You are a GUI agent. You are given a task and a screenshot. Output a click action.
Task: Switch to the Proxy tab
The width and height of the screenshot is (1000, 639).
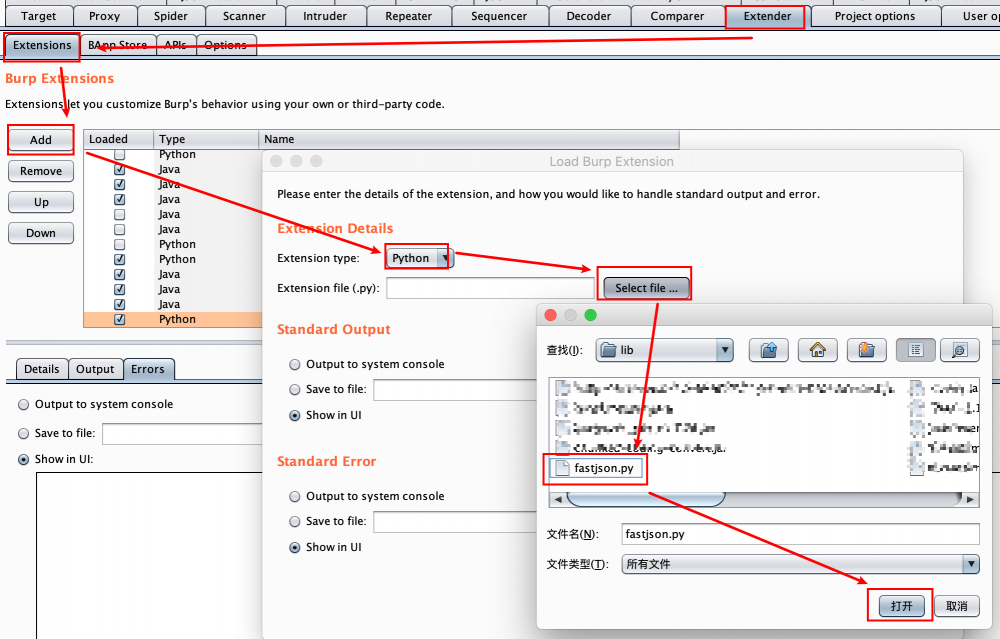tap(105, 16)
